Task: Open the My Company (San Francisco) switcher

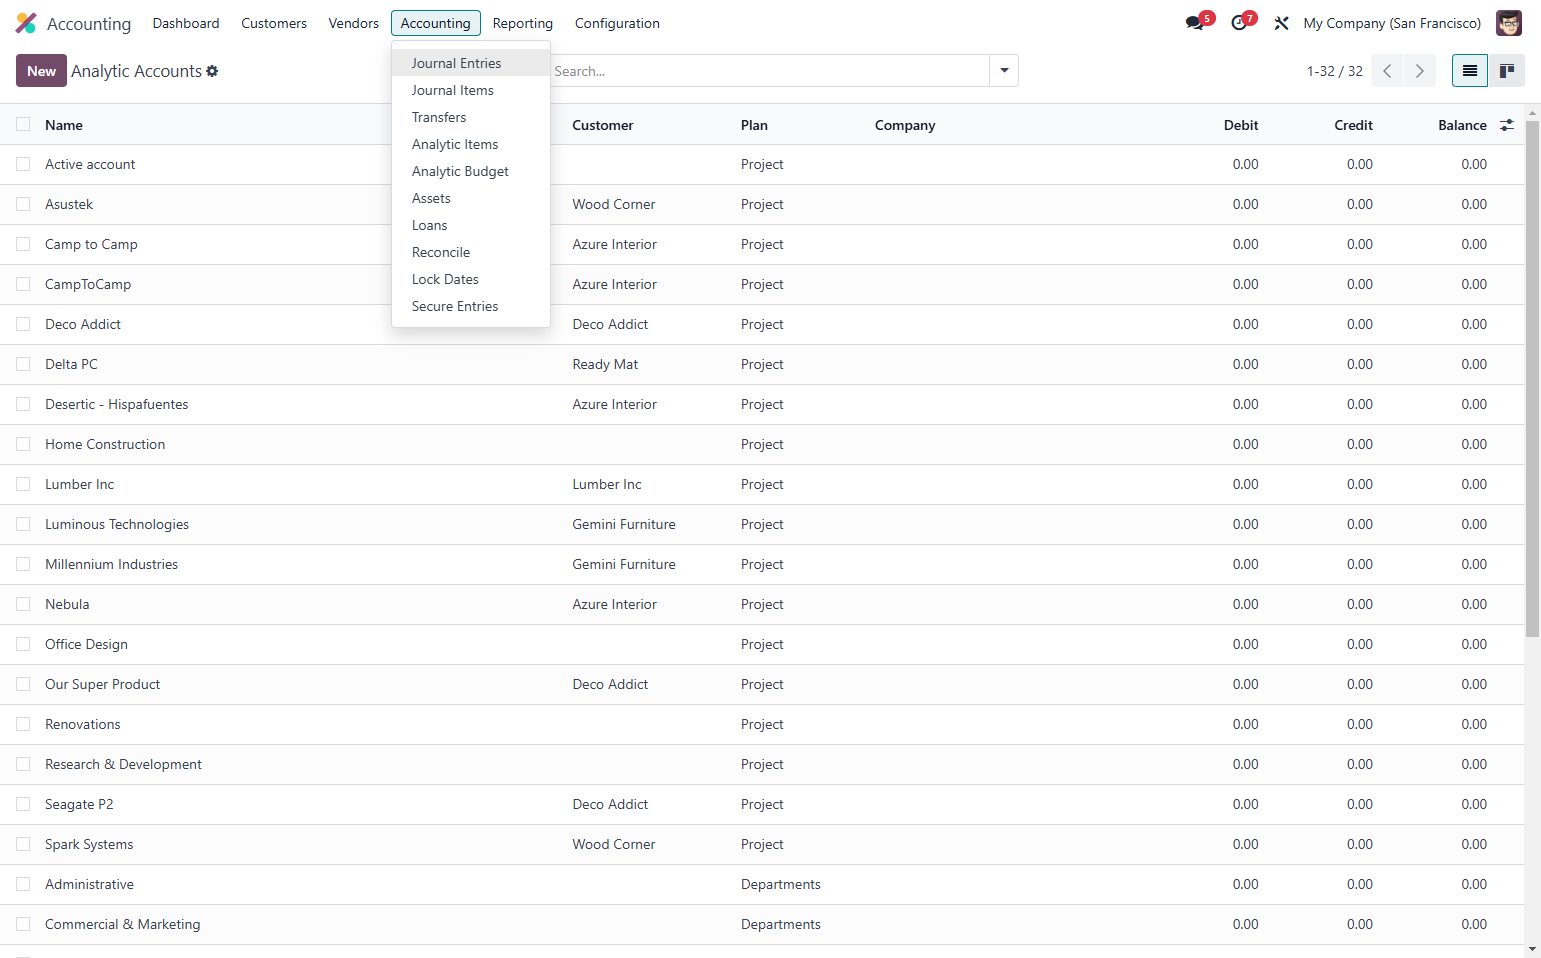Action: [1392, 23]
